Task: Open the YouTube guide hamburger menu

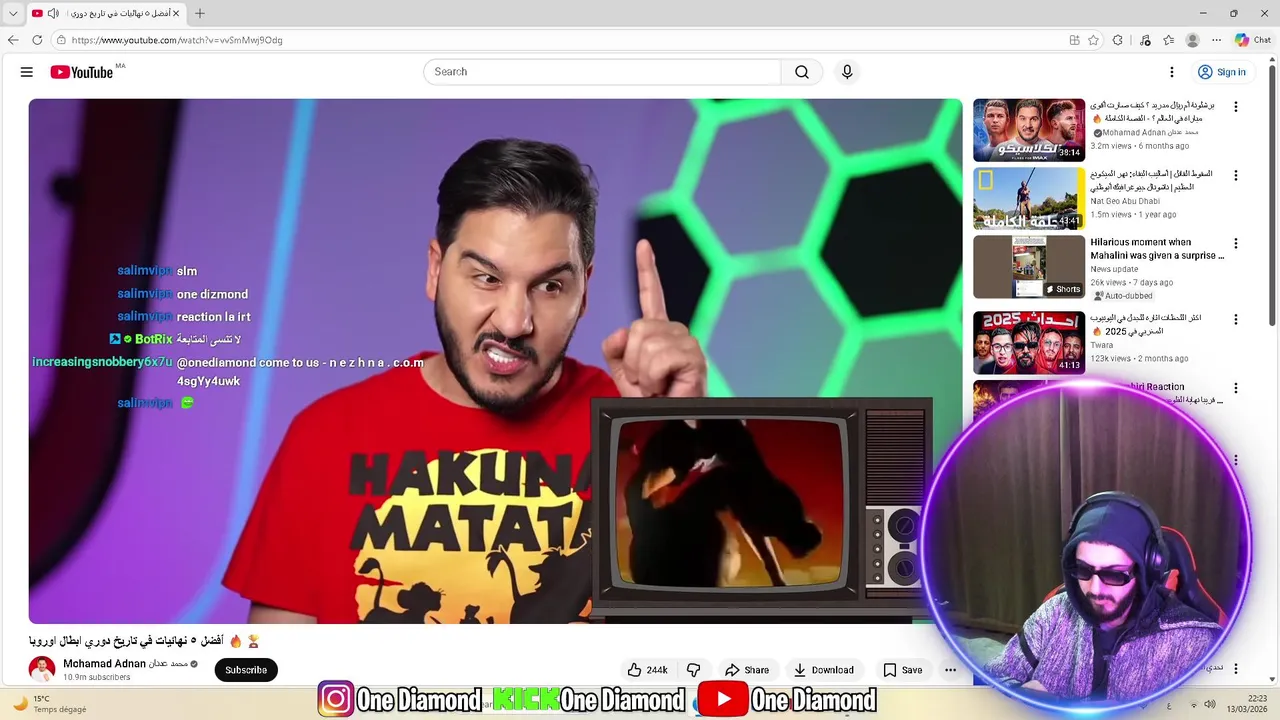Action: [27, 72]
